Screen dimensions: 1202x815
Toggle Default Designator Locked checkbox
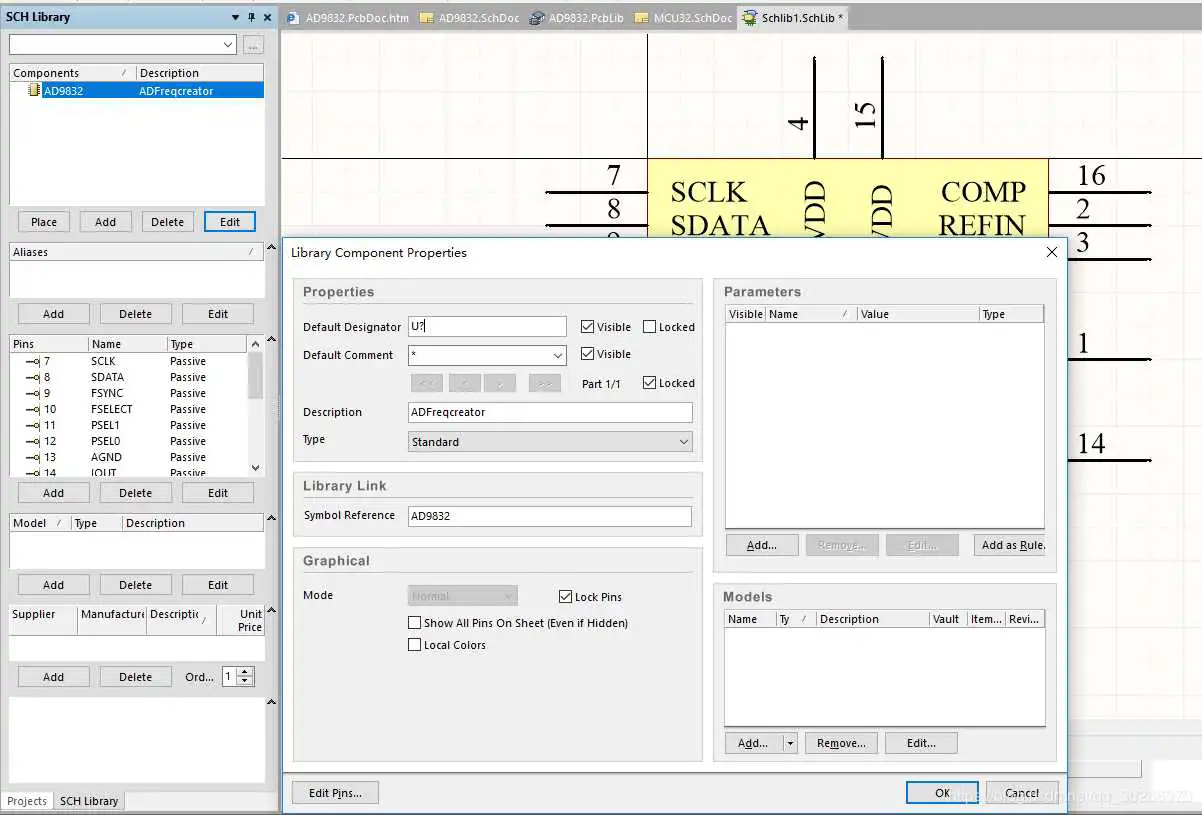tap(649, 327)
